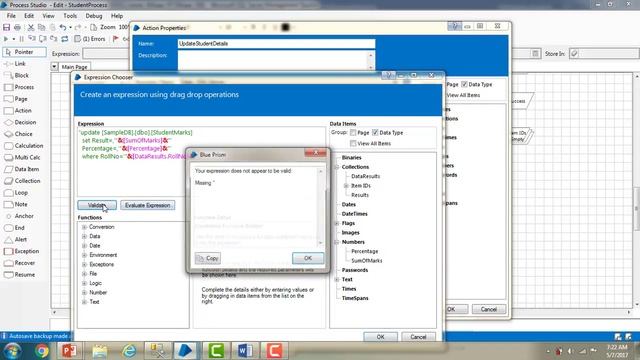Expand the Conversion functions node
This screenshot has height=360, width=640.
(x=84, y=227)
